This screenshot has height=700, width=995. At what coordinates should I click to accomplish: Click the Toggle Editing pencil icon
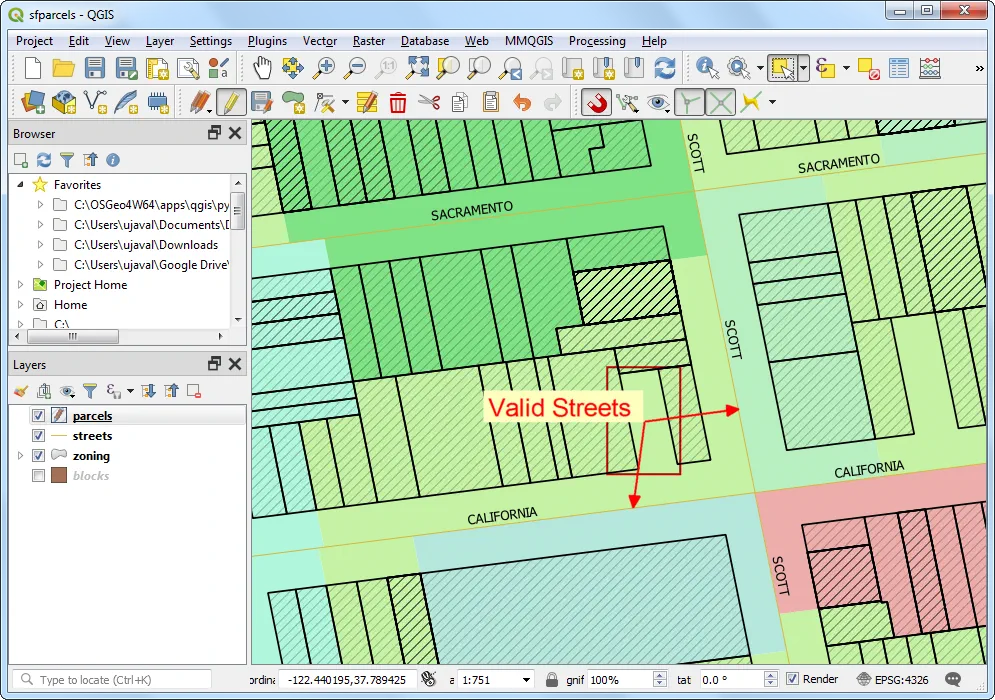[231, 102]
